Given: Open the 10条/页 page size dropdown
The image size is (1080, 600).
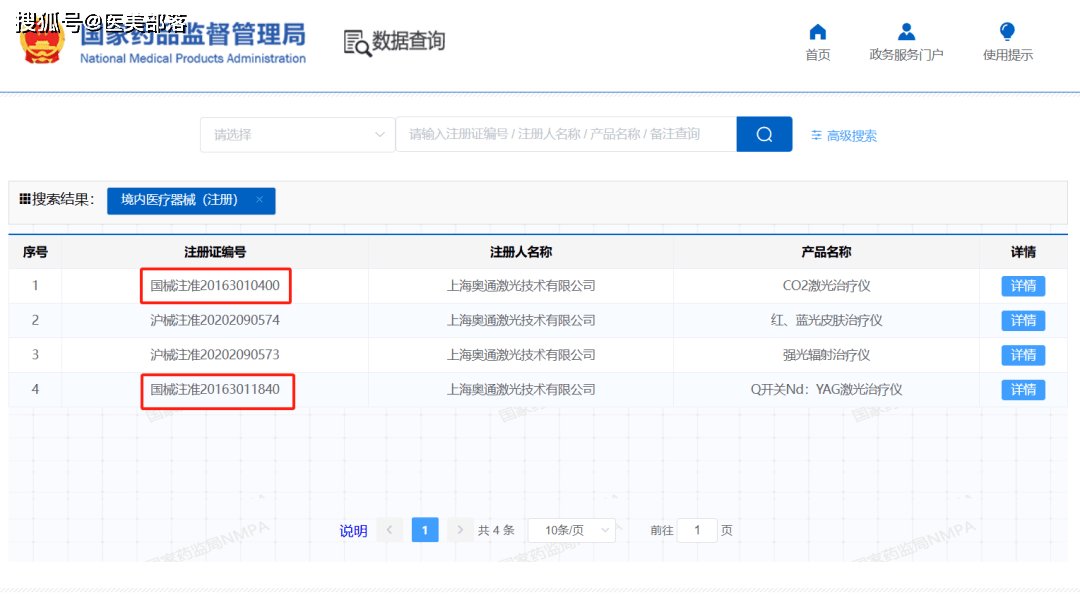Looking at the screenshot, I should (571, 531).
